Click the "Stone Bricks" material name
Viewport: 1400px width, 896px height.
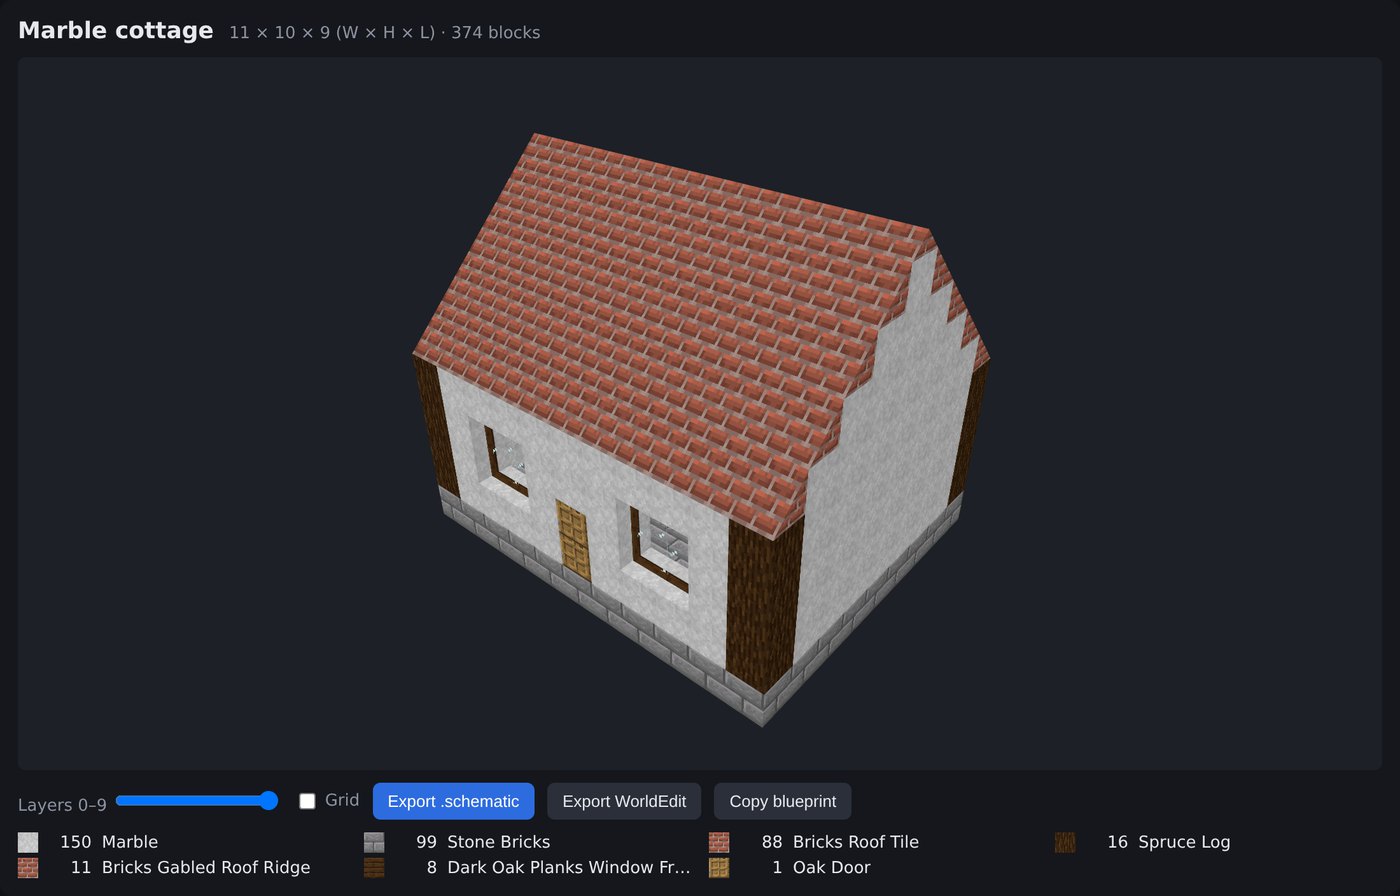498,842
